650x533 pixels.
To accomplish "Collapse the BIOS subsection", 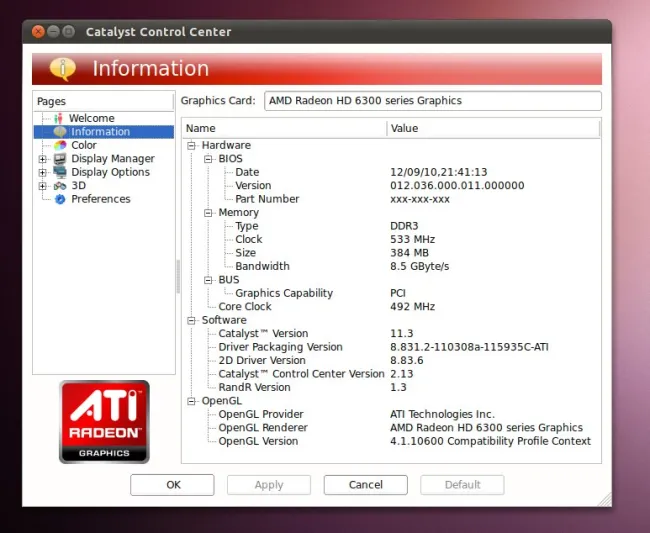I will coord(208,159).
